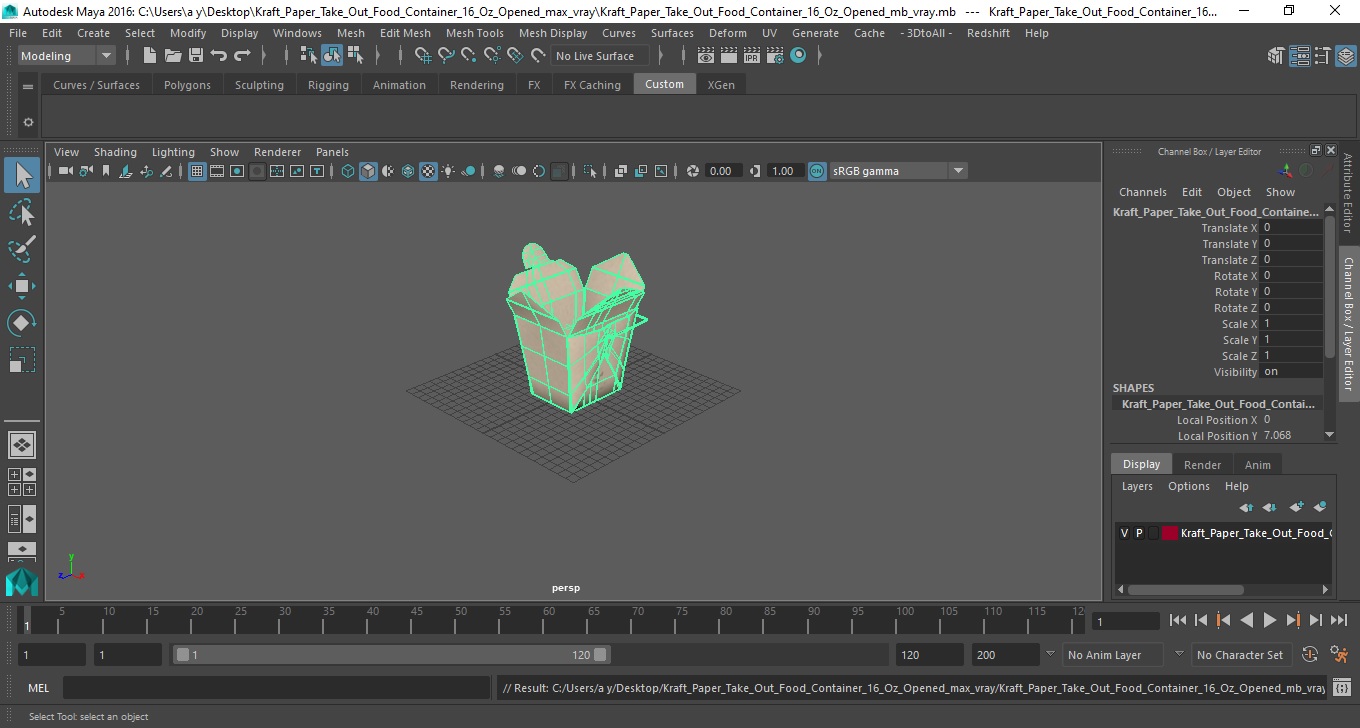This screenshot has width=1360, height=728.
Task: Switch to Polygons shelf tab
Action: pyautogui.click(x=187, y=85)
